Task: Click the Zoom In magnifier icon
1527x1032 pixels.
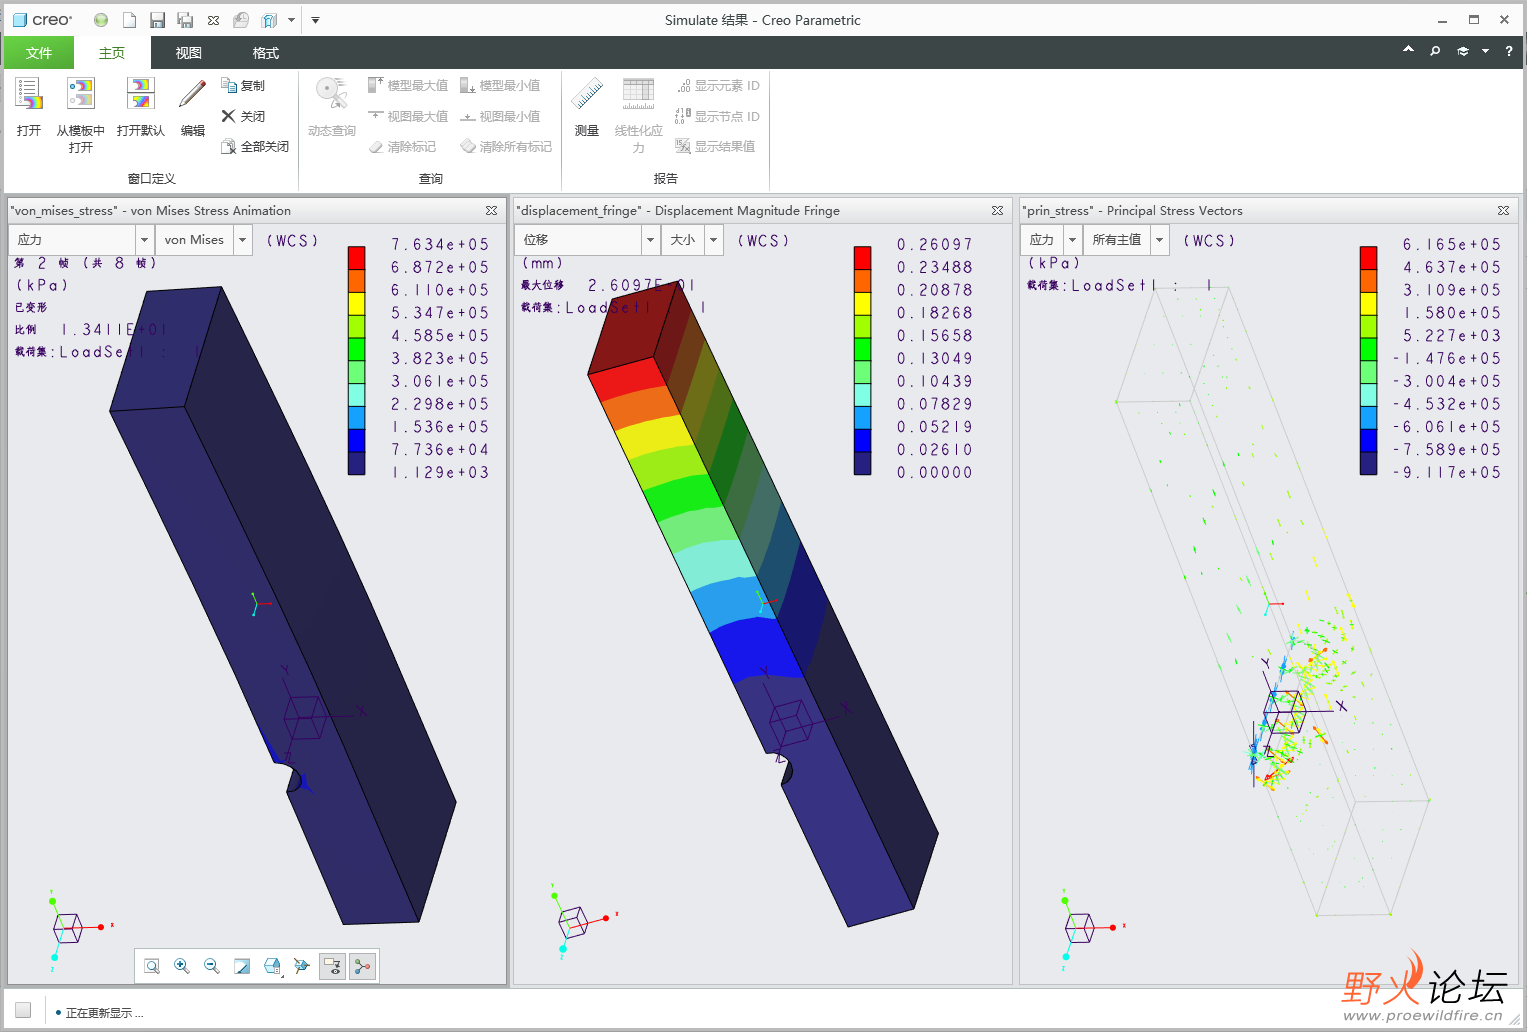Action: (182, 966)
